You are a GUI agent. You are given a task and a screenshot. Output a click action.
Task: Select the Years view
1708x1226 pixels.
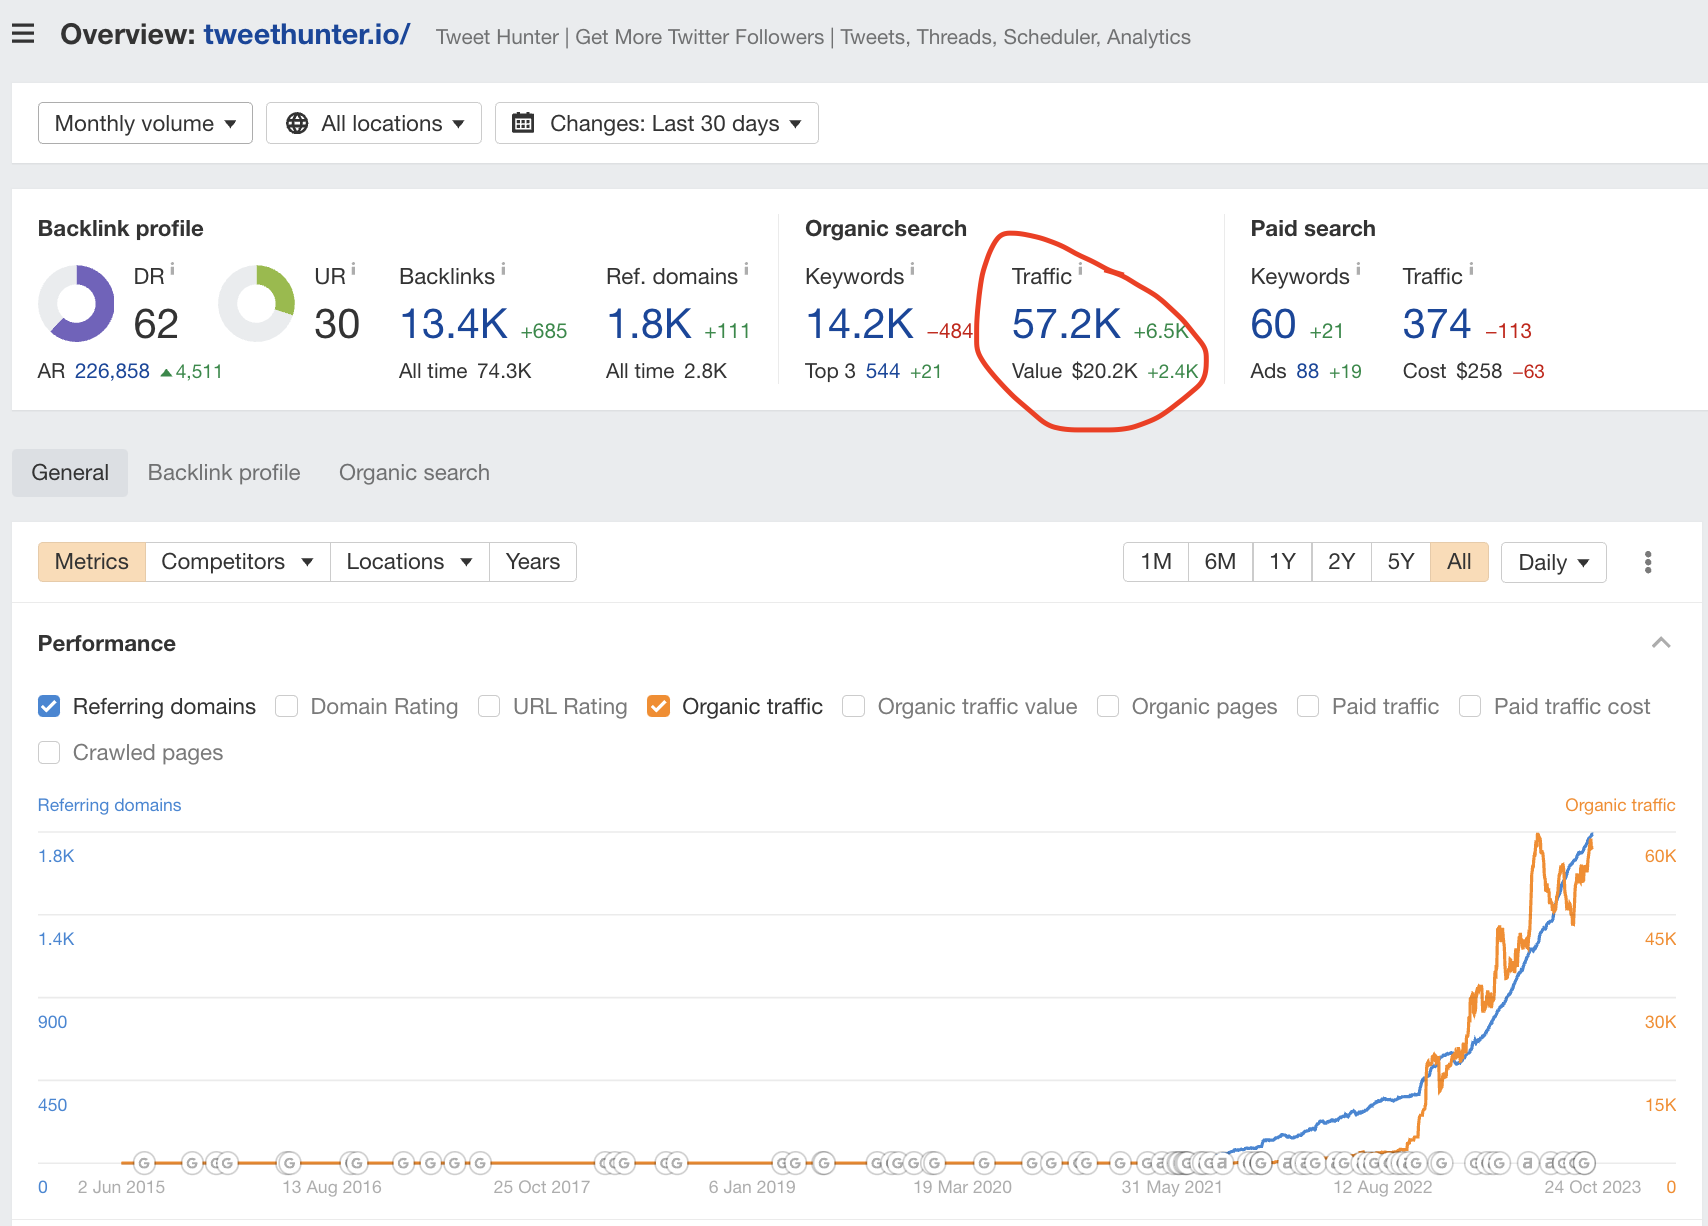(533, 562)
